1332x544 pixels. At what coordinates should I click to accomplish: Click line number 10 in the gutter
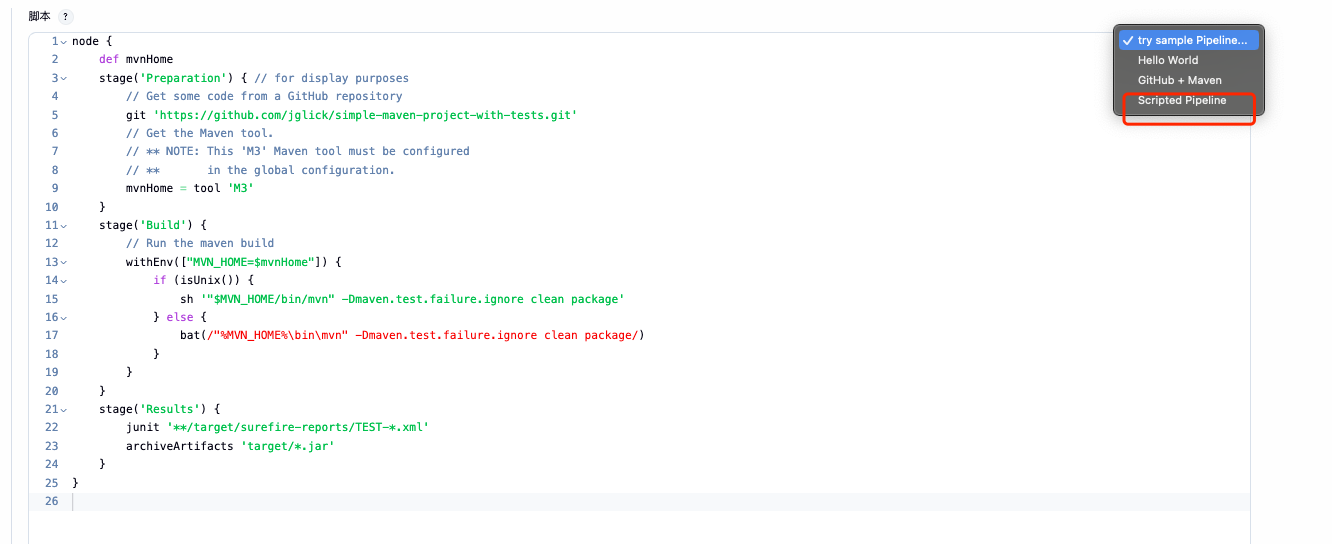click(52, 207)
